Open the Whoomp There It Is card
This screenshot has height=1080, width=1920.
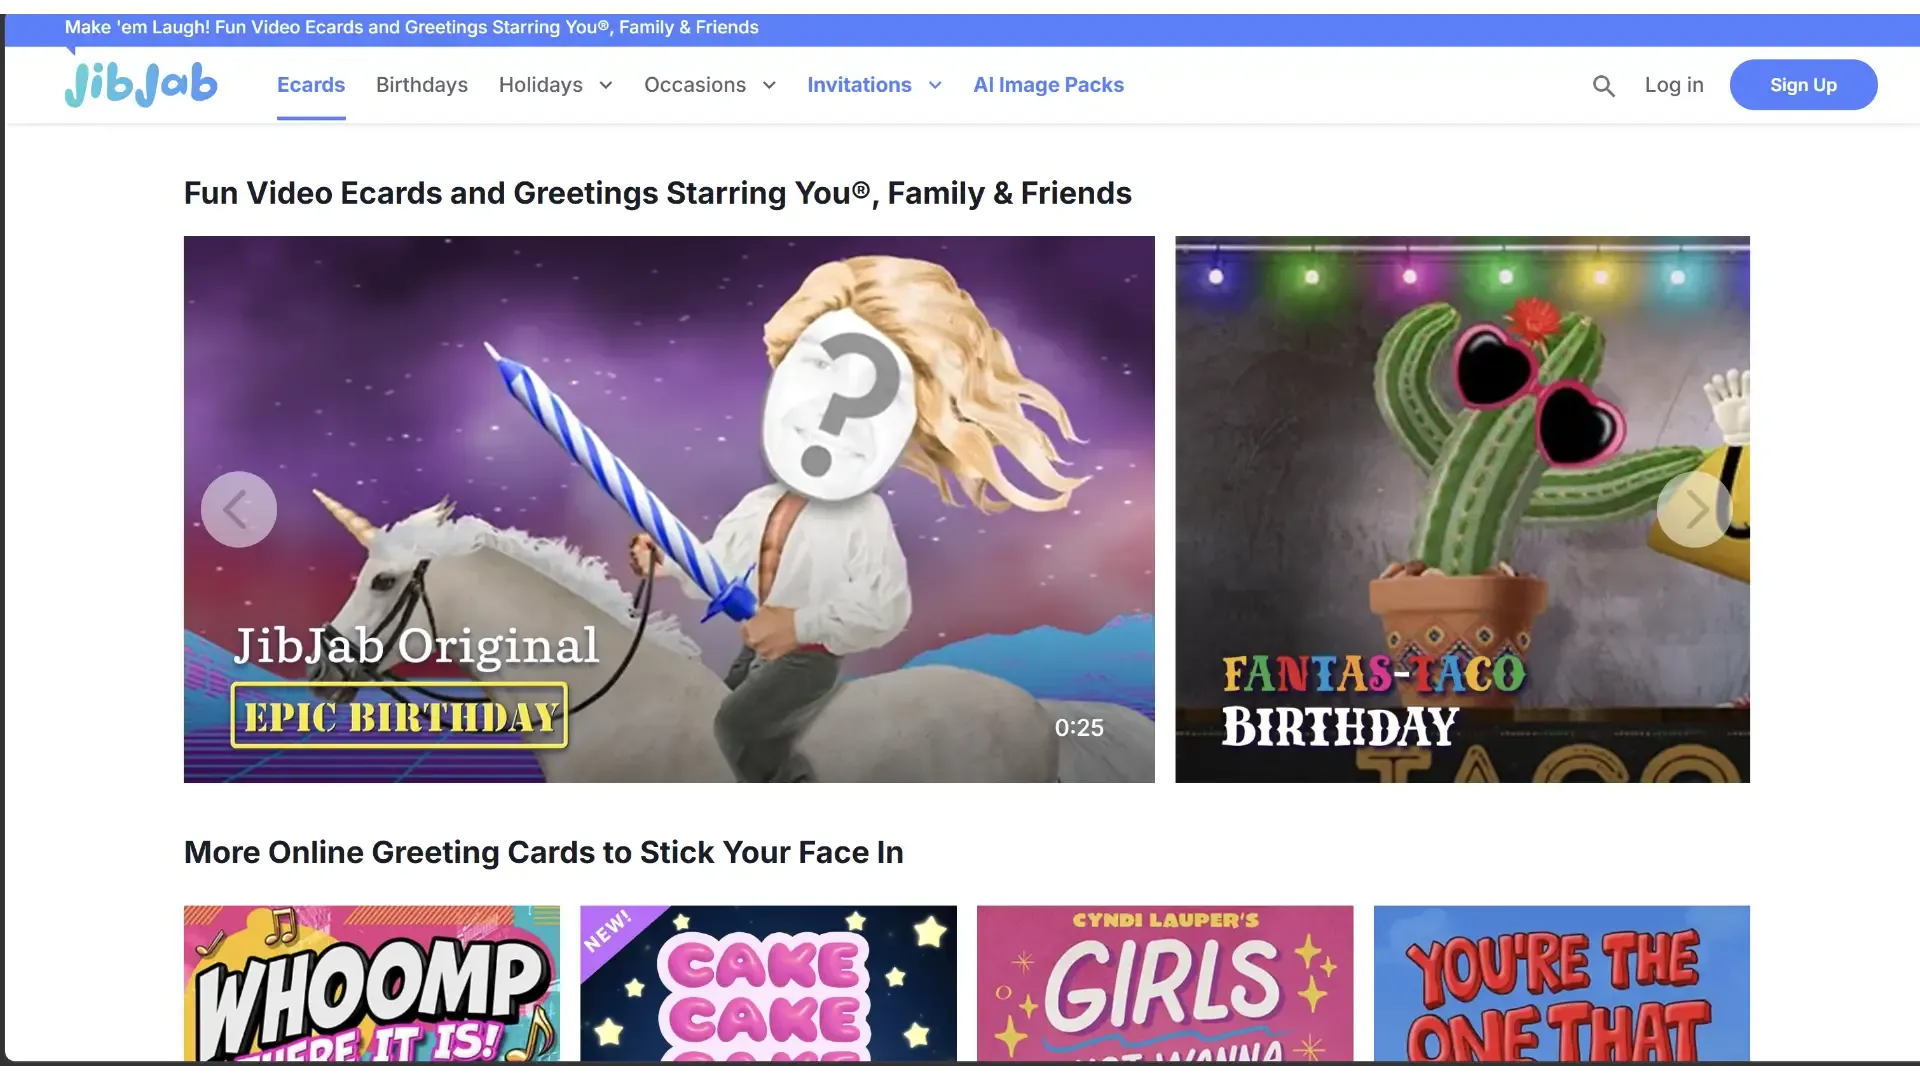tap(372, 983)
